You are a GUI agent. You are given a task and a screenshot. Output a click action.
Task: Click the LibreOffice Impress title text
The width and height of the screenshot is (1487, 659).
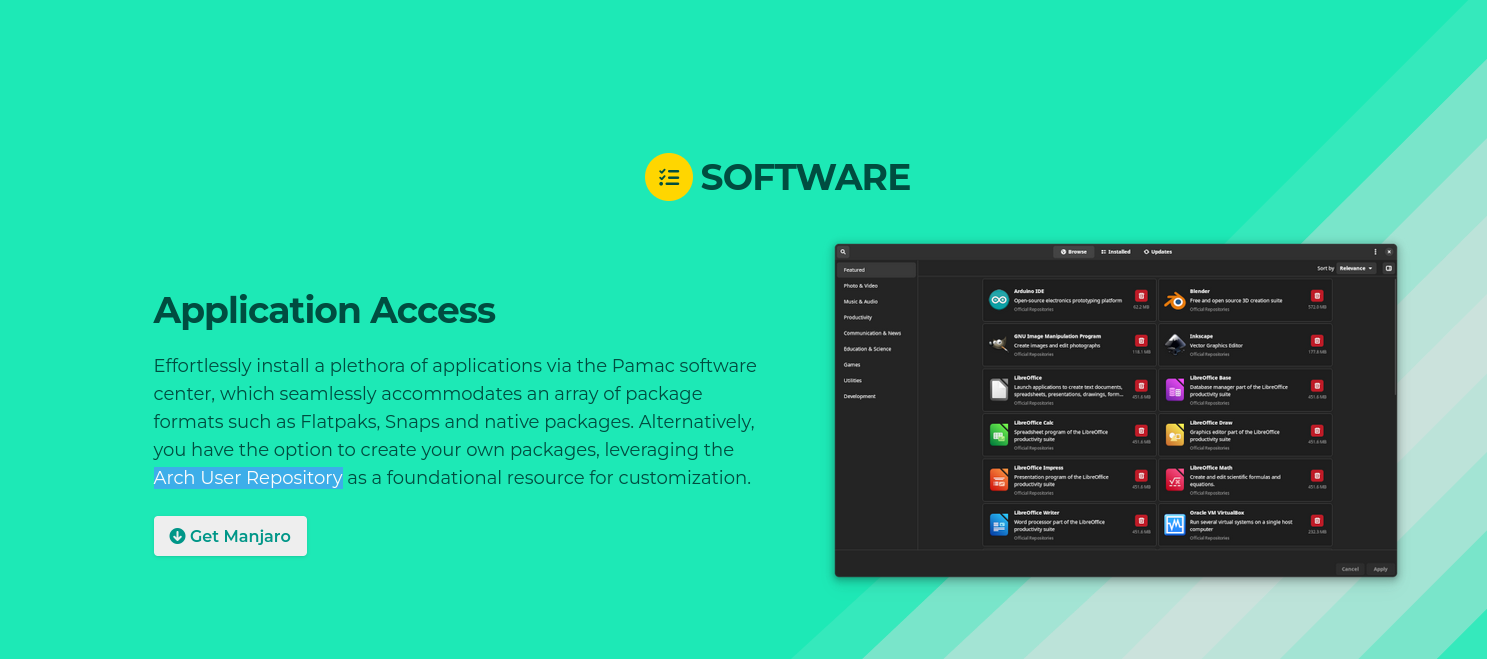(1039, 468)
